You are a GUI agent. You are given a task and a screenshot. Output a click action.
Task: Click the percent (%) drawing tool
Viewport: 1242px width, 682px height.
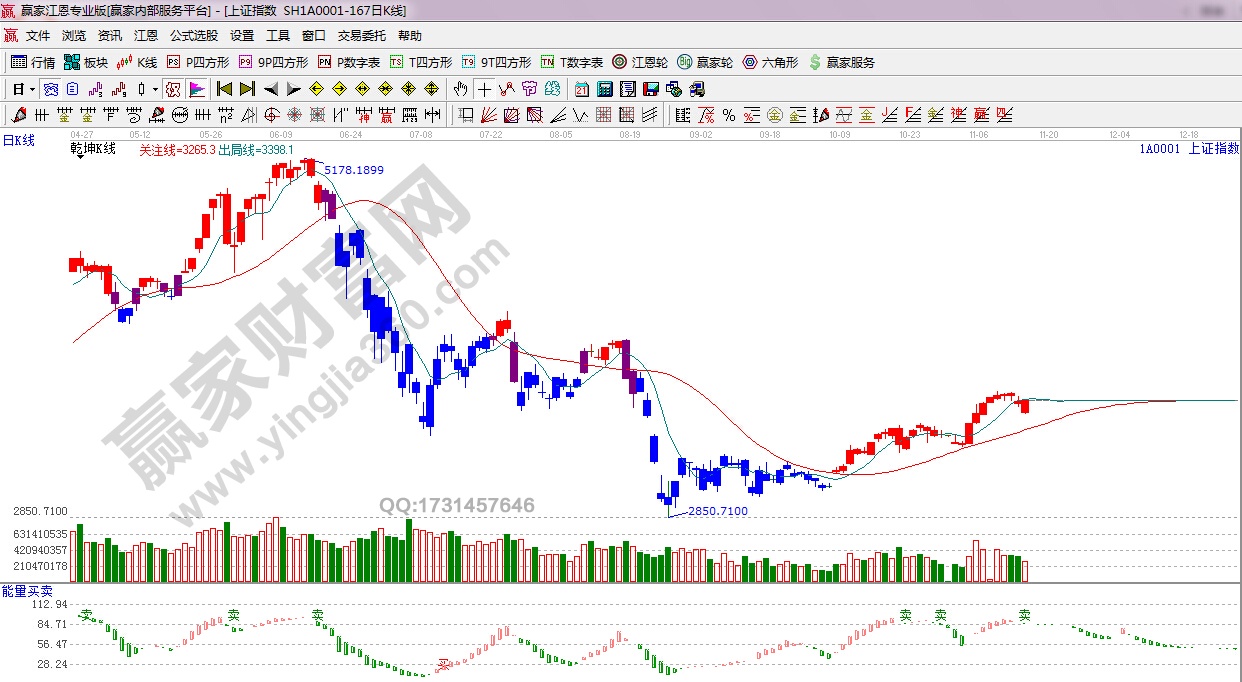[728, 115]
